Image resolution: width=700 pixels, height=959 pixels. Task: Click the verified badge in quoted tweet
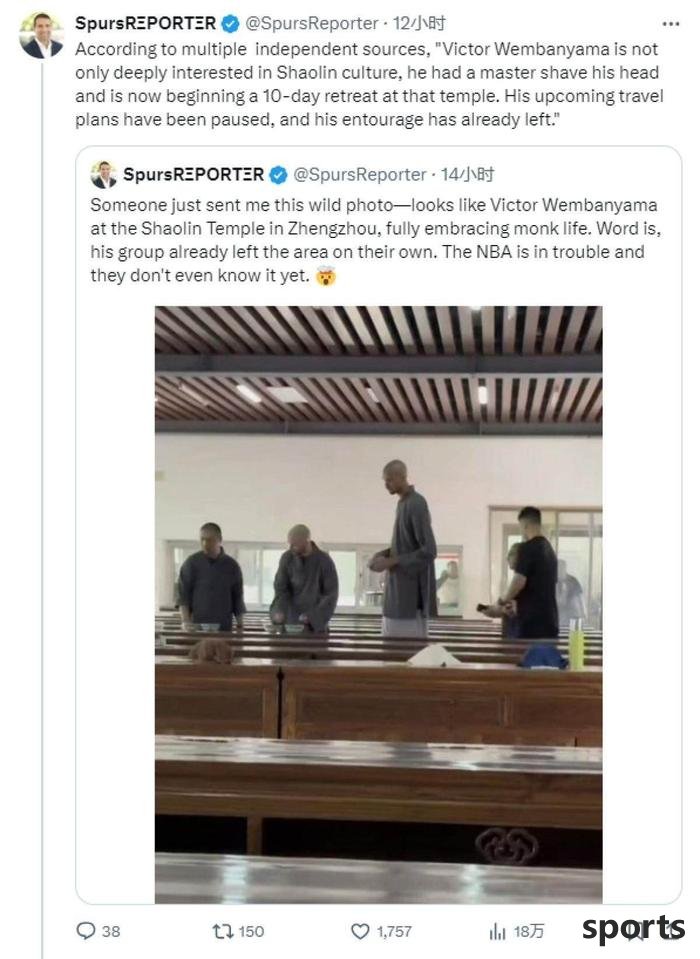[278, 175]
